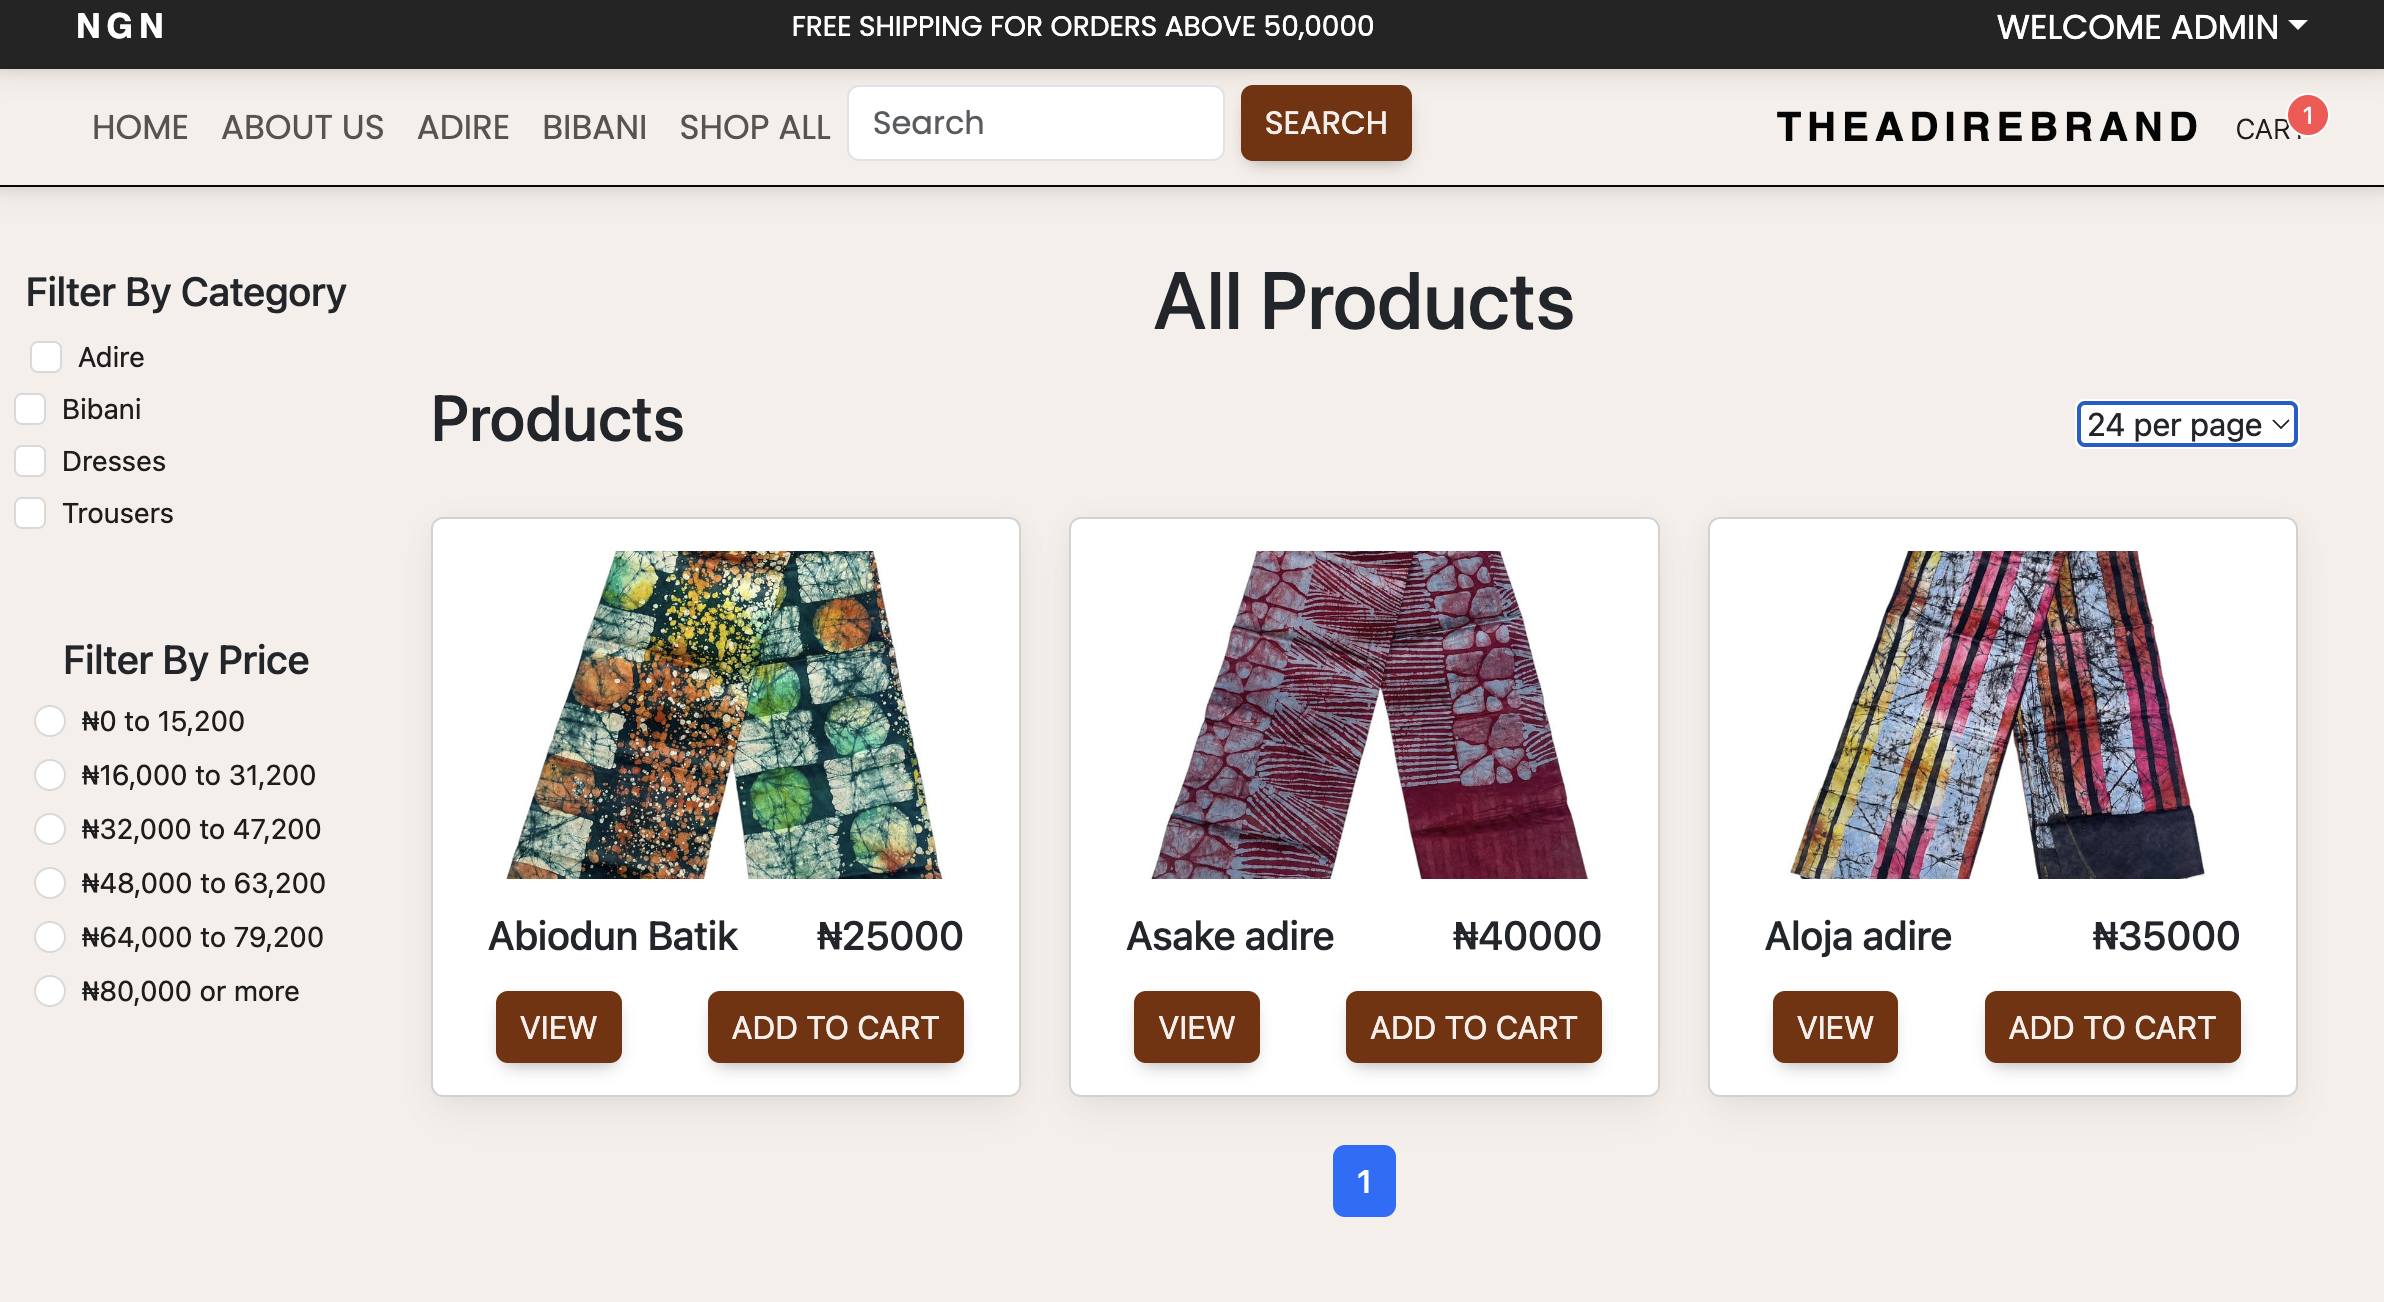Click the Abiodun Batik product image
The width and height of the screenshot is (2384, 1302).
click(x=725, y=714)
